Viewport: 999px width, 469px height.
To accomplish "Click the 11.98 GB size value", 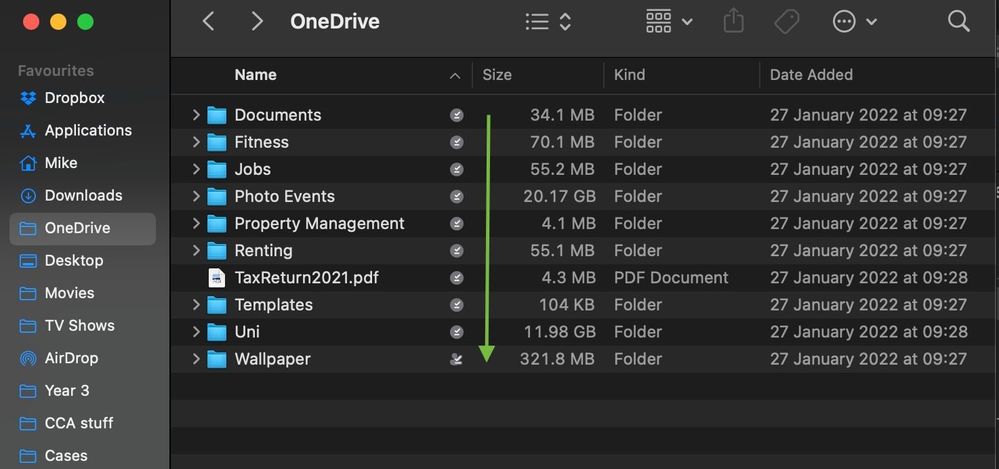I will tap(559, 332).
